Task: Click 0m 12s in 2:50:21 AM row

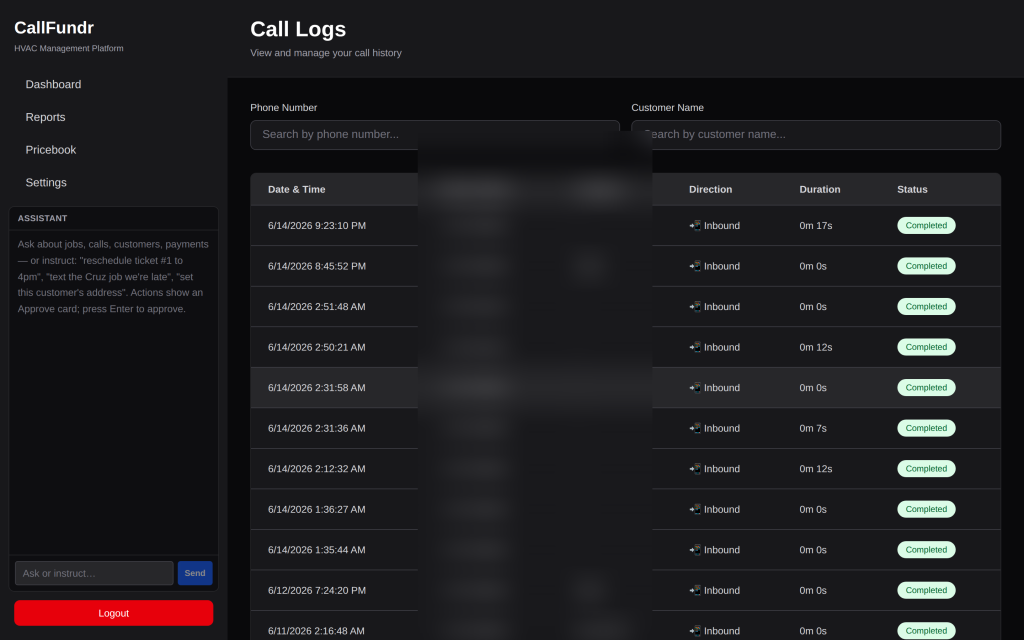Action: click(x=816, y=347)
